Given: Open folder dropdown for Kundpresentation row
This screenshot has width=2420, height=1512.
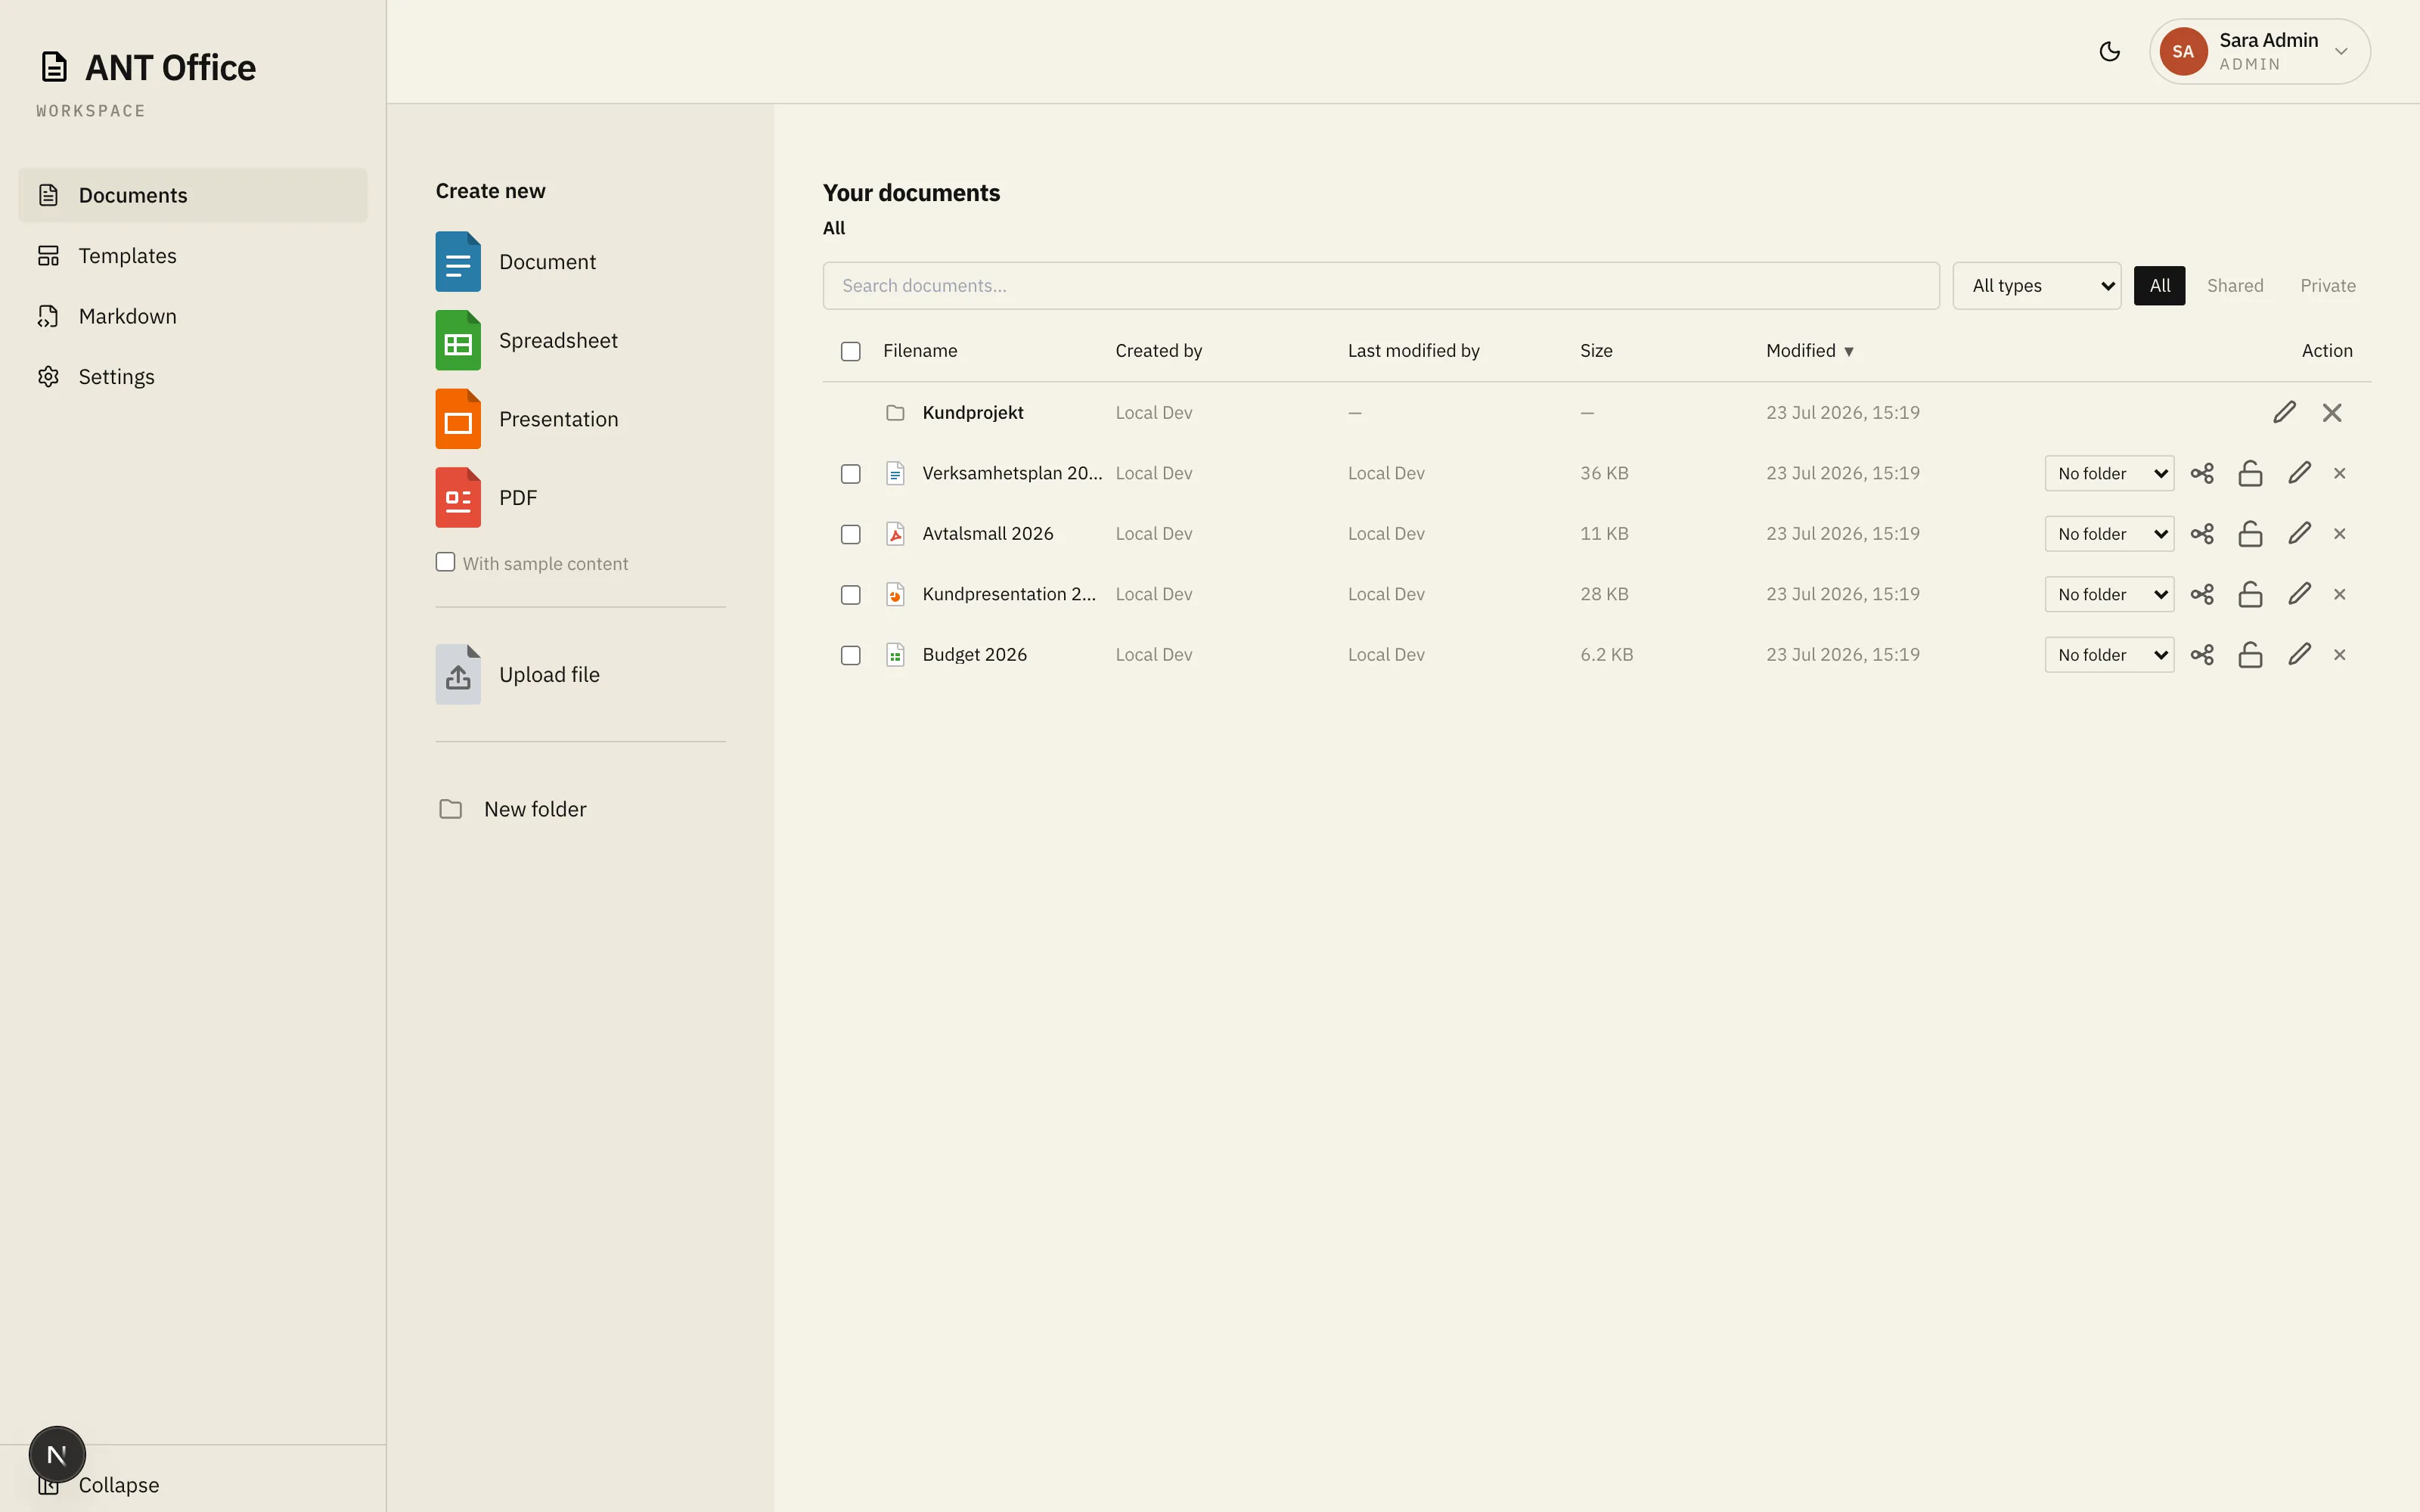Looking at the screenshot, I should 2109,594.
